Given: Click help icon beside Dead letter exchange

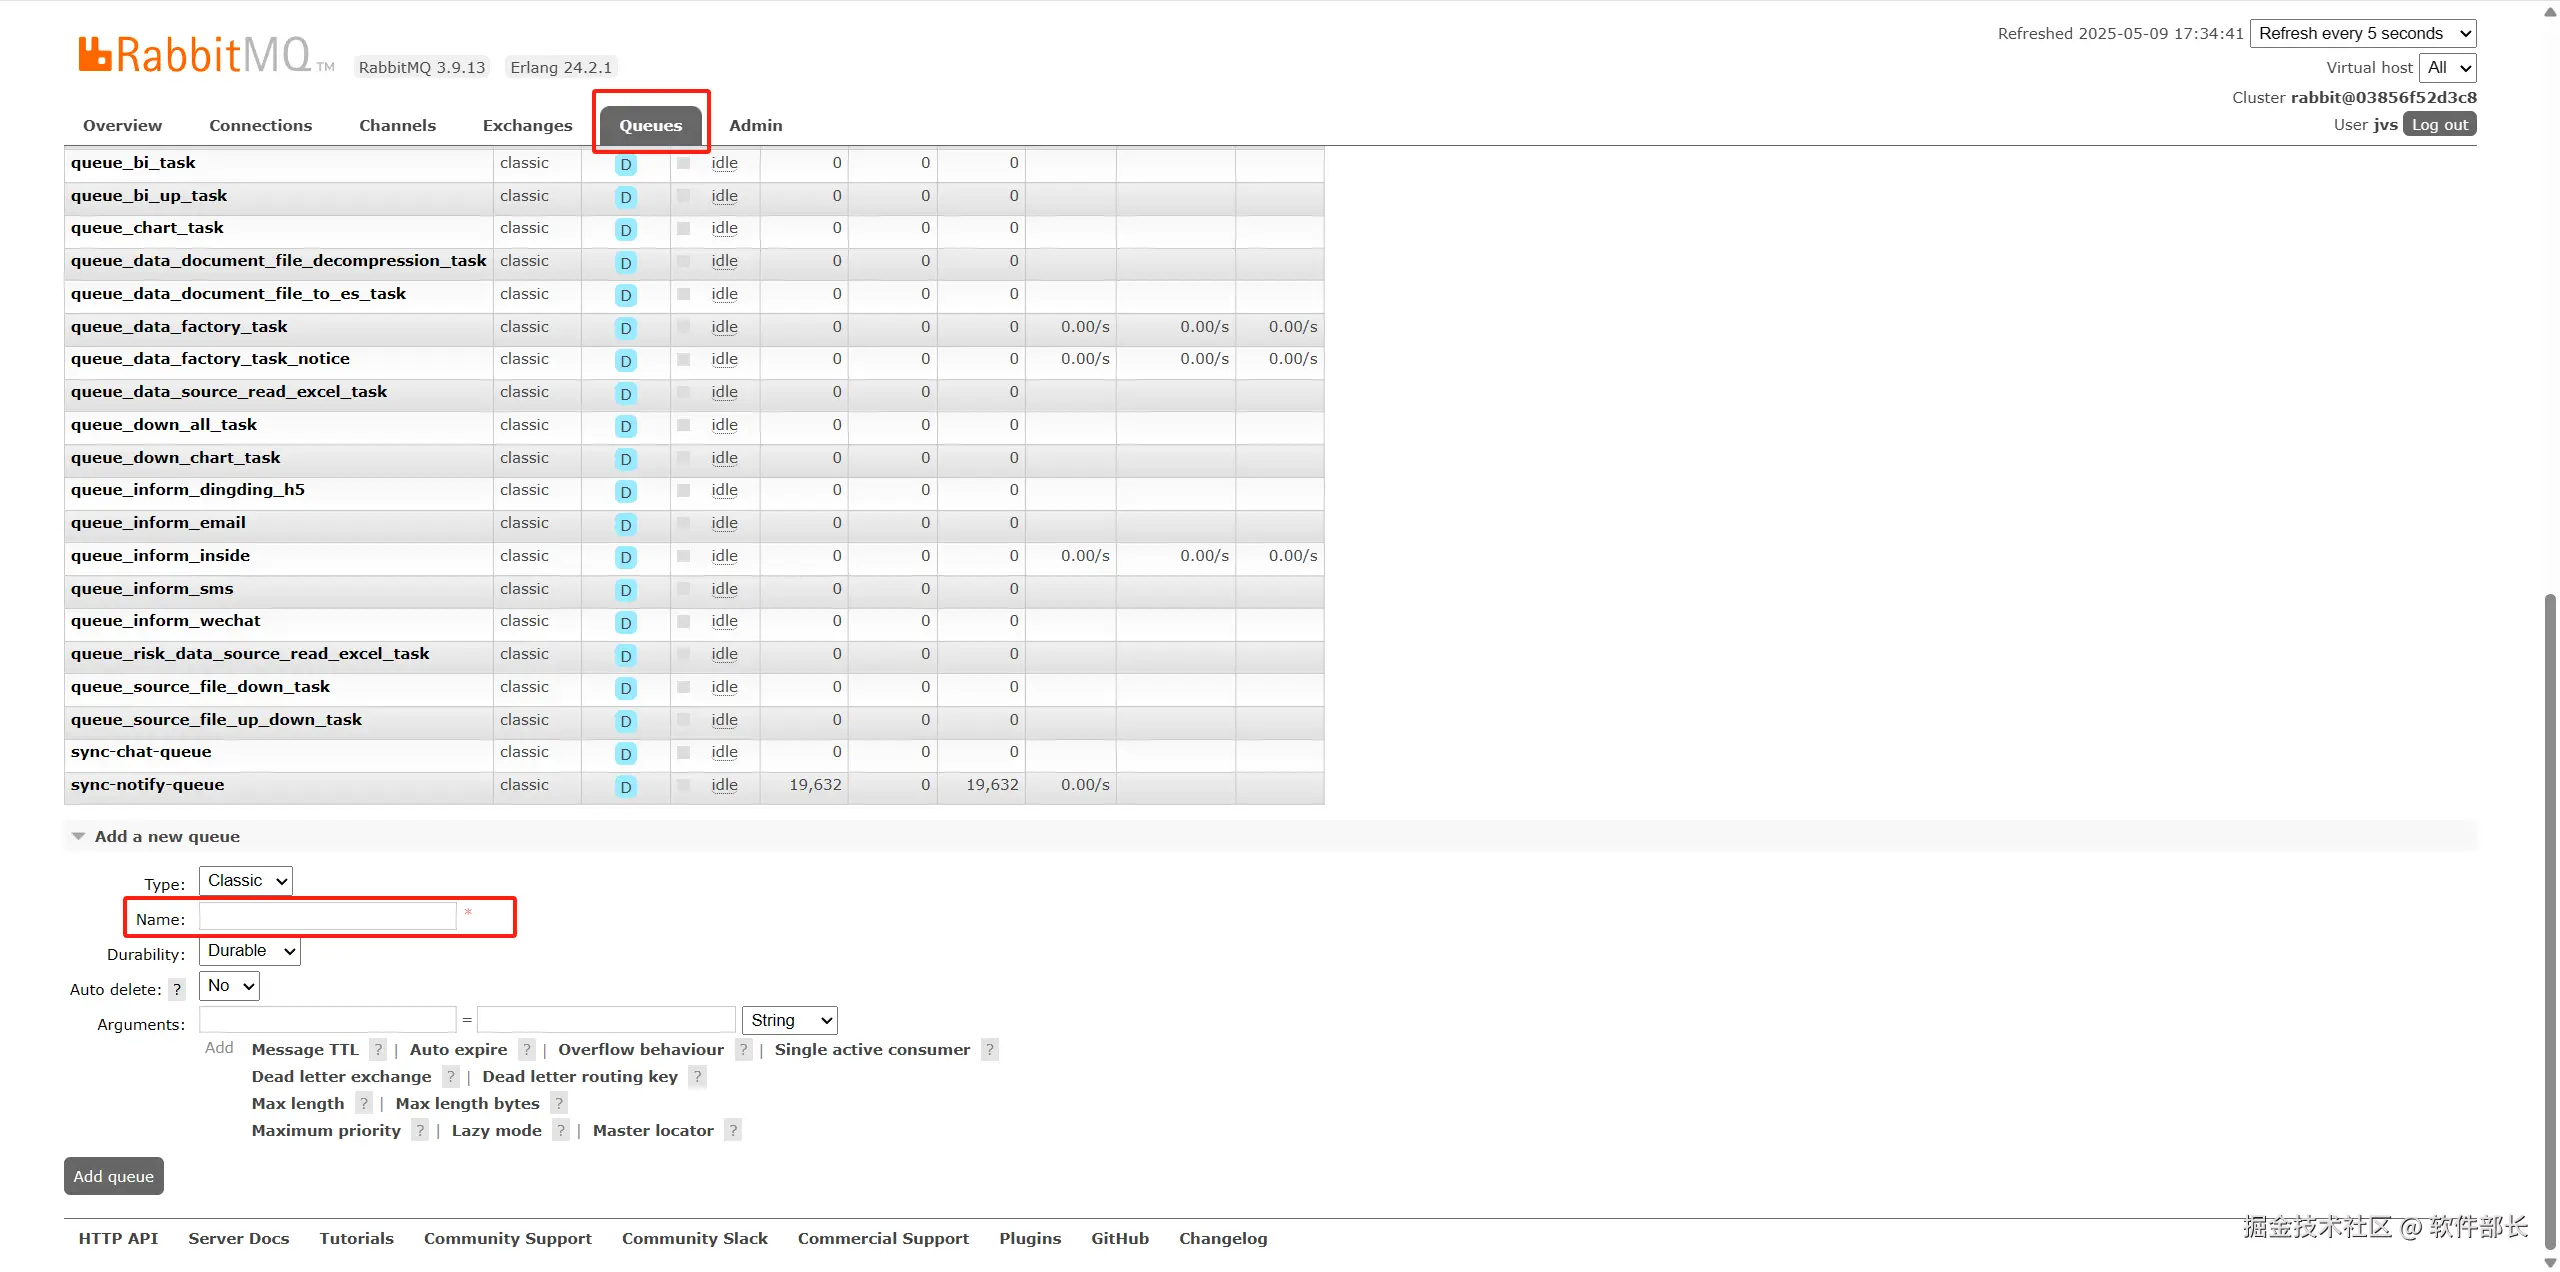Looking at the screenshot, I should click(x=451, y=1076).
